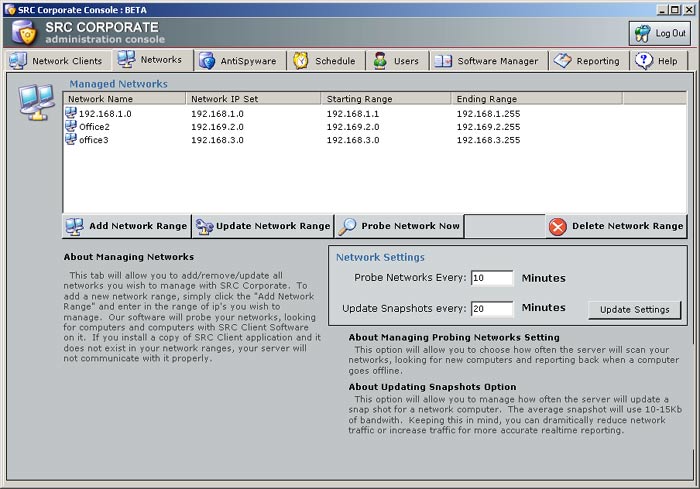Sort by Network IP Set column header
Viewport: 700px width, 489px height.
[x=253, y=99]
